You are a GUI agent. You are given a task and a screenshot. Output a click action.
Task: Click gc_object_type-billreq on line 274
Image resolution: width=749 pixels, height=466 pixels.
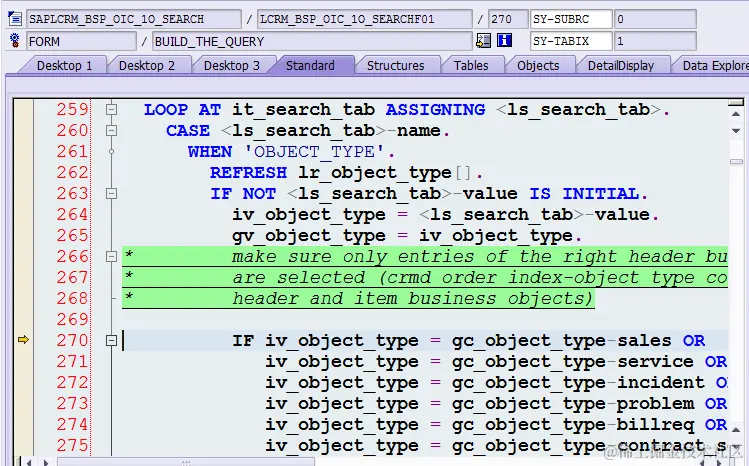pyautogui.click(x=572, y=424)
